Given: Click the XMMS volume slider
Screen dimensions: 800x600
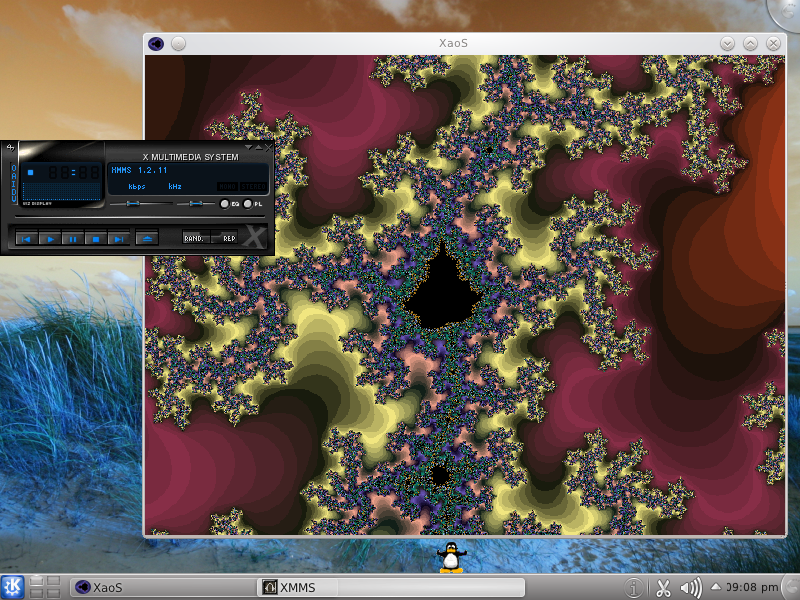Looking at the screenshot, I should point(141,204).
